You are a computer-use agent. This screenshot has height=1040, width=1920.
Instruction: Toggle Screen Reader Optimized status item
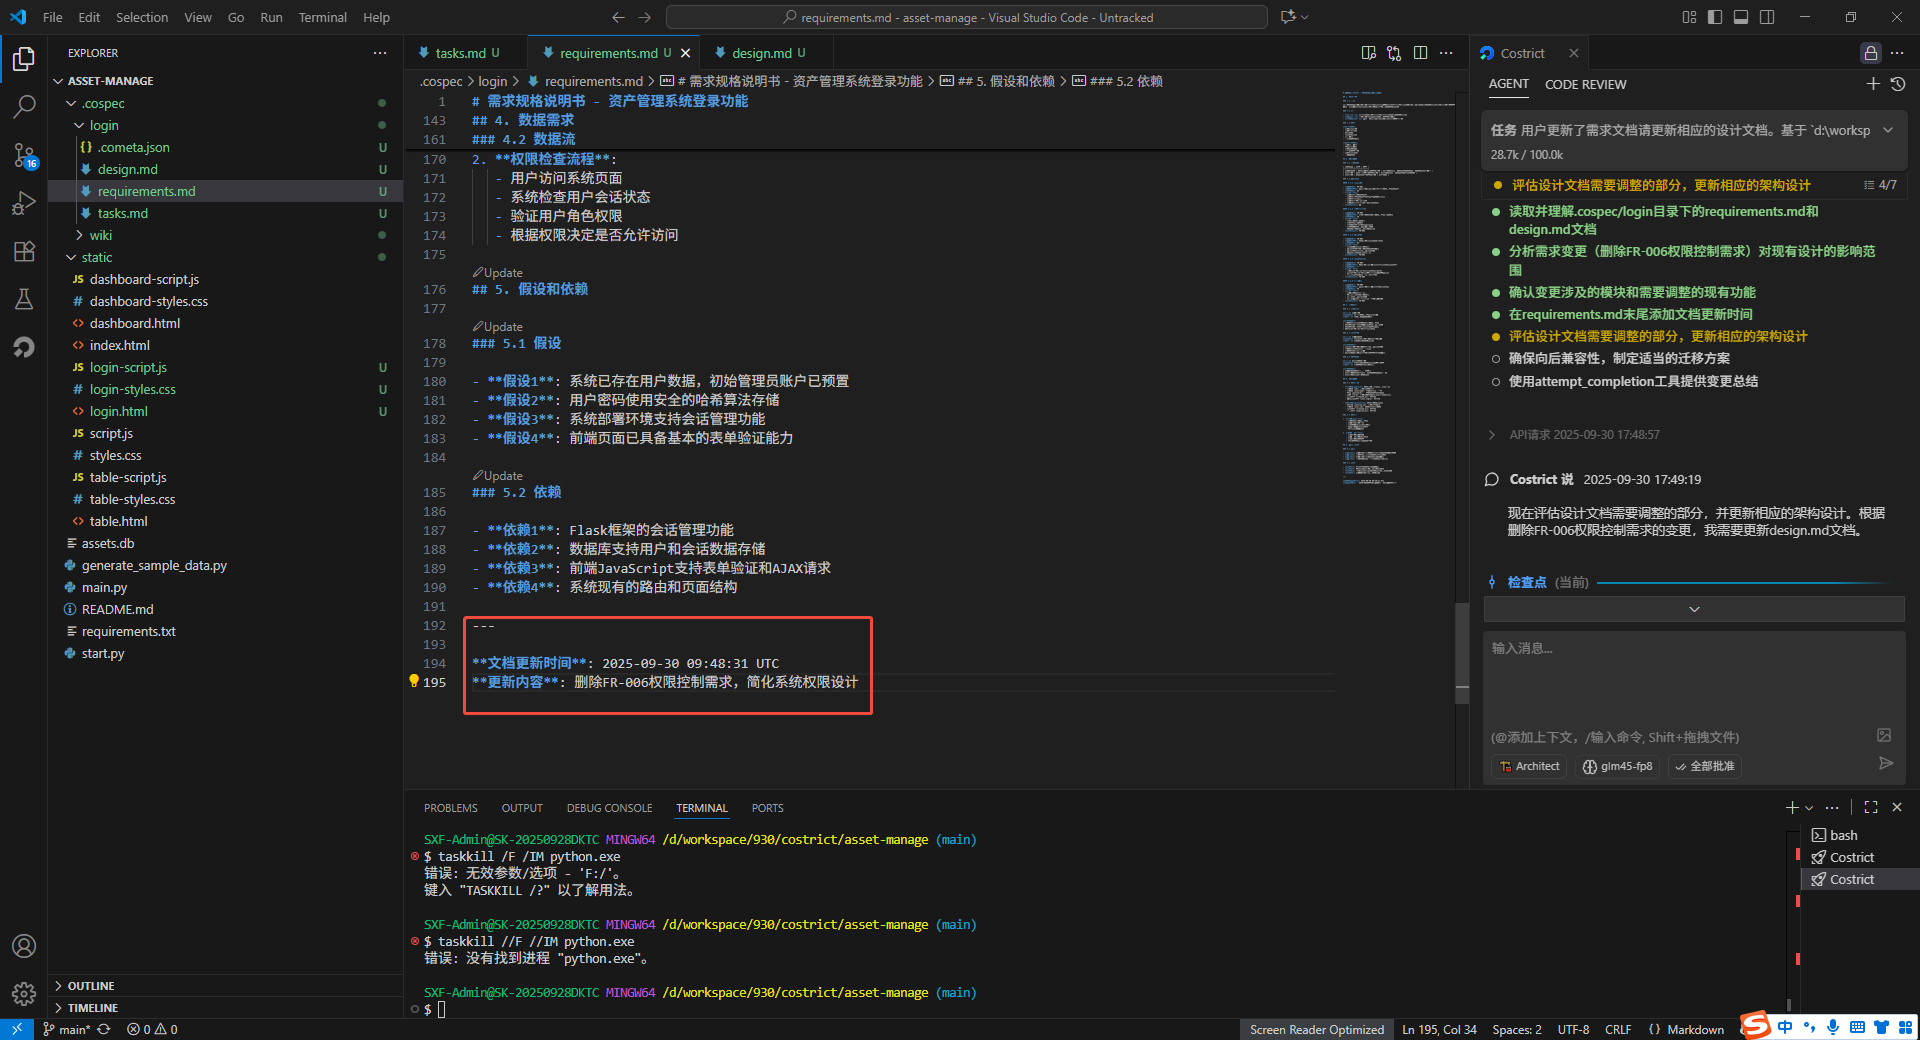(1316, 1029)
